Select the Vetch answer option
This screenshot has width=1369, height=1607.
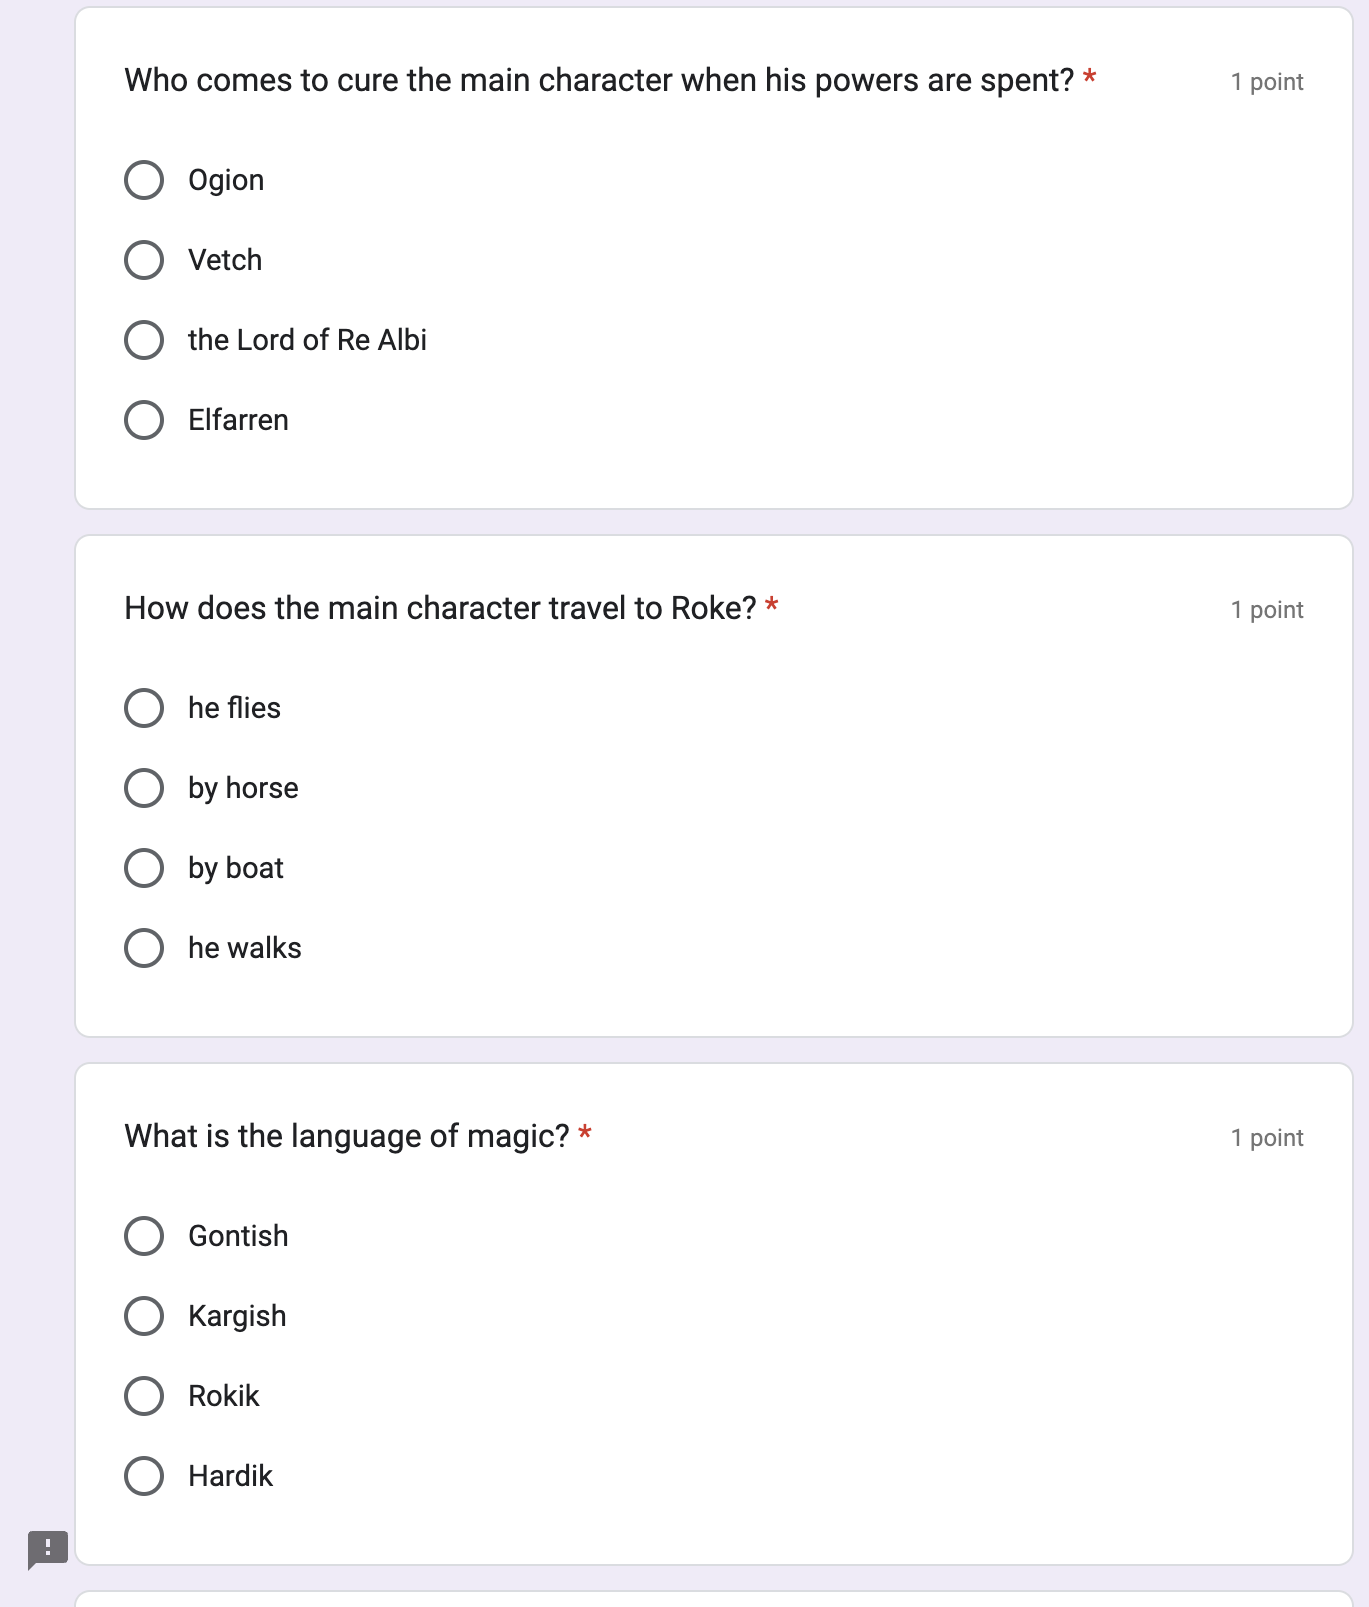[x=144, y=260]
